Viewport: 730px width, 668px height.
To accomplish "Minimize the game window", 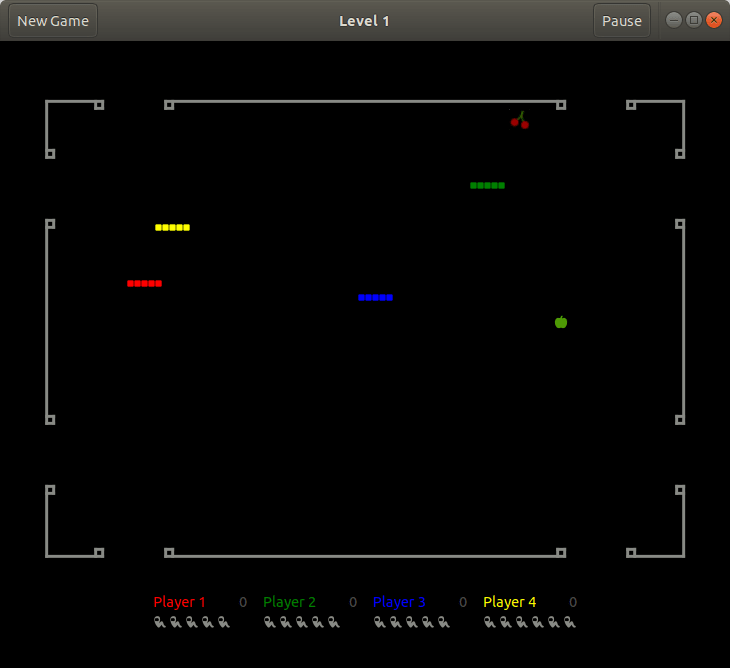I will tap(674, 20).
